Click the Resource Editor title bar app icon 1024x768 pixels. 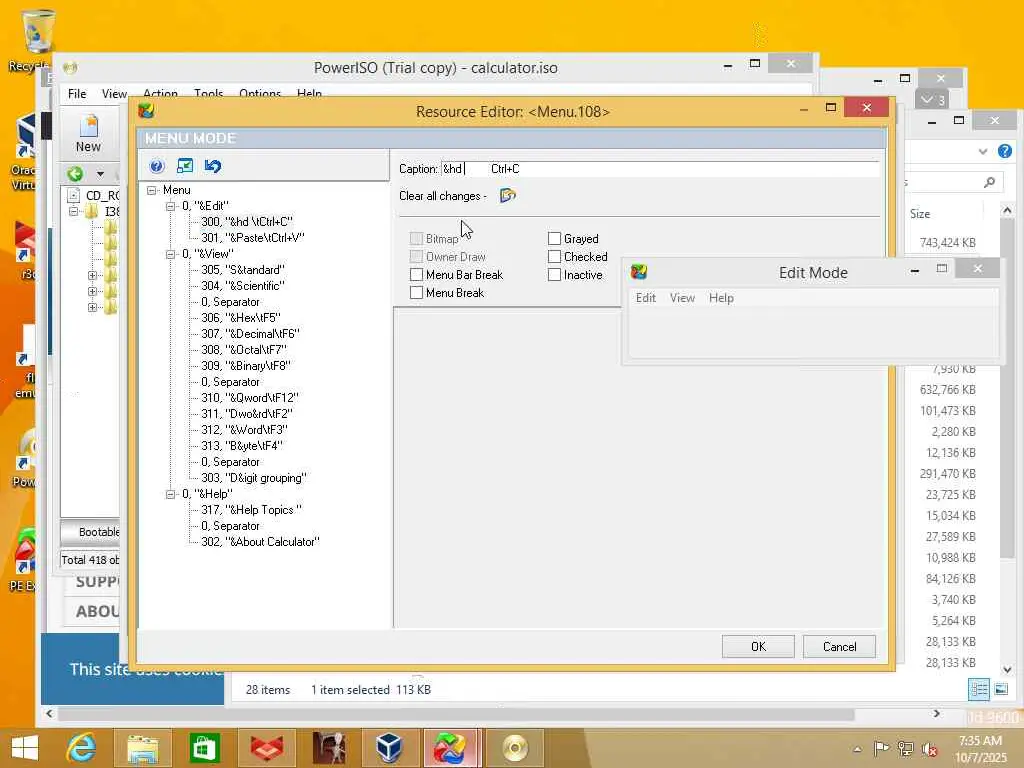(x=146, y=111)
